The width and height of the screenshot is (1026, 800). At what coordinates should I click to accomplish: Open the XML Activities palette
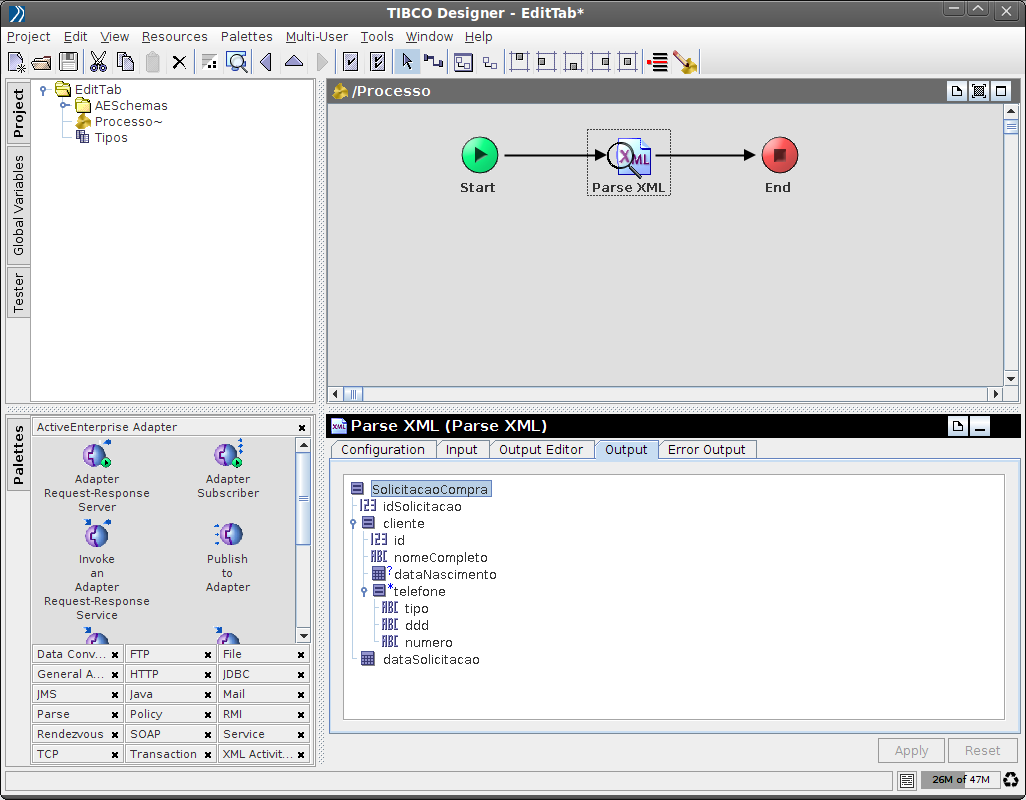pos(253,754)
